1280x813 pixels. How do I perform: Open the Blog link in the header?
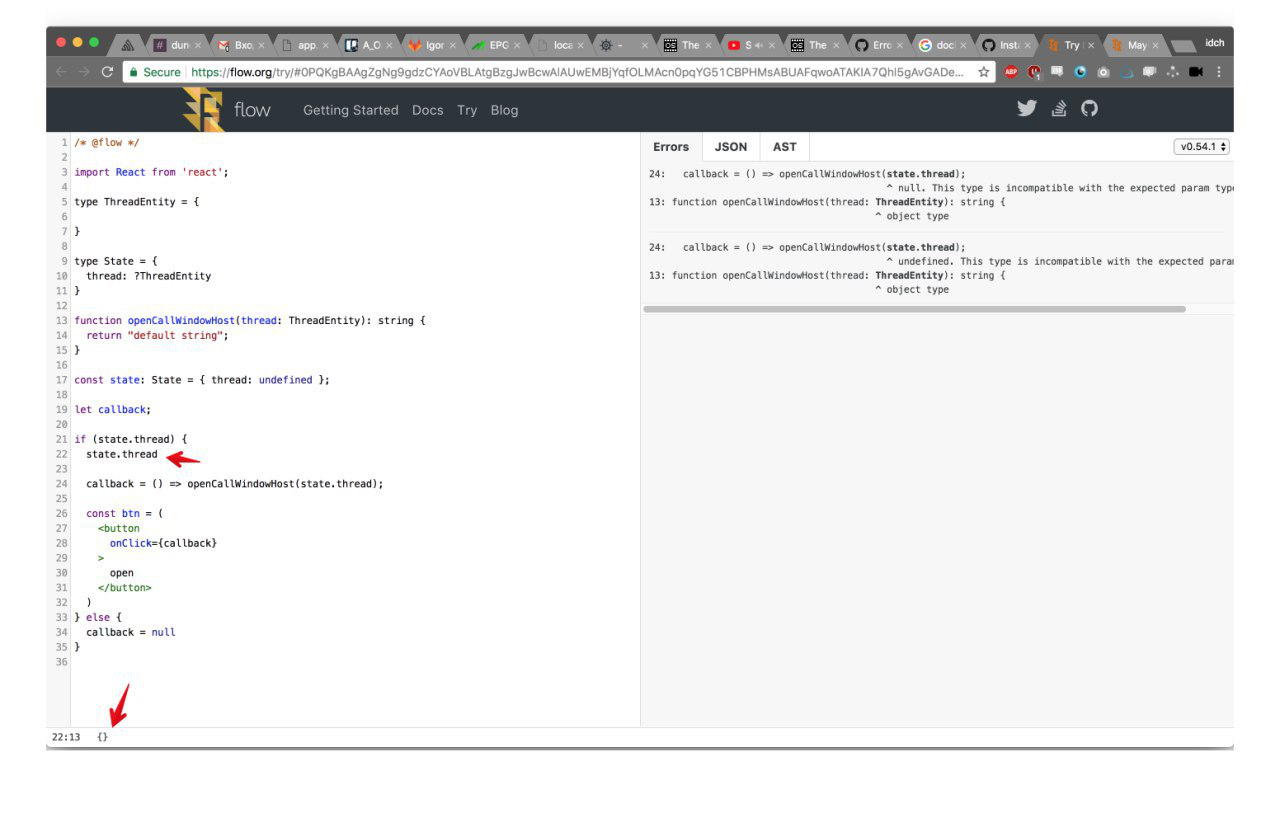[x=504, y=110]
